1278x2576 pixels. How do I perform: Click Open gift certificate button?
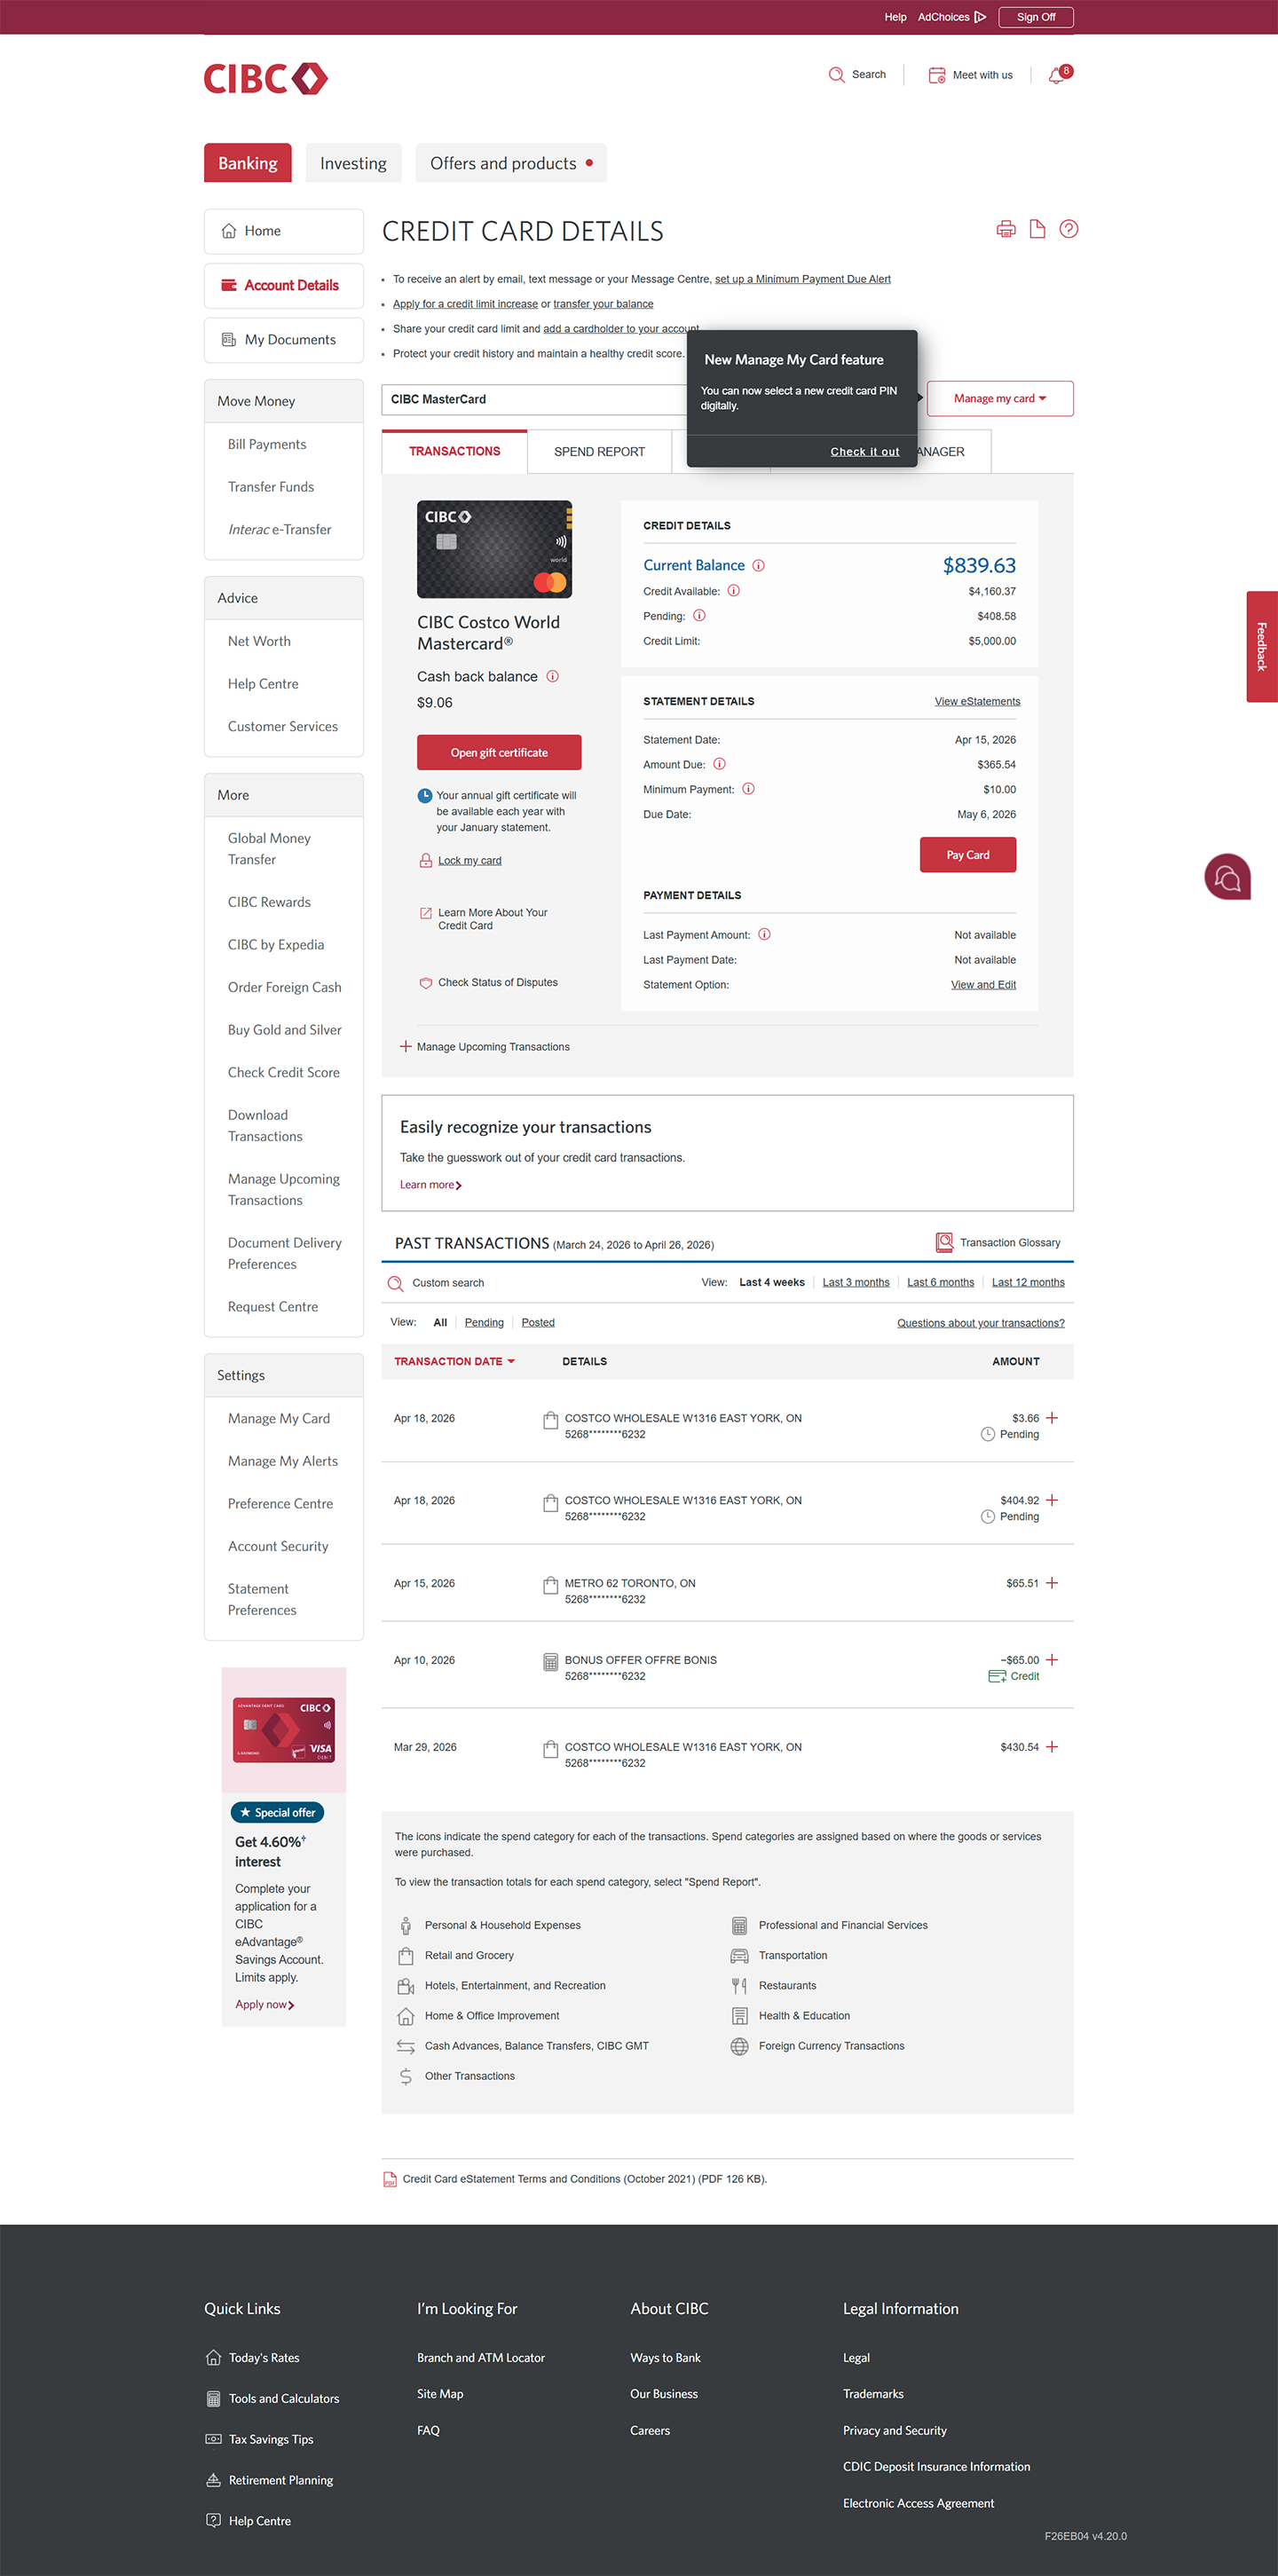tap(499, 753)
